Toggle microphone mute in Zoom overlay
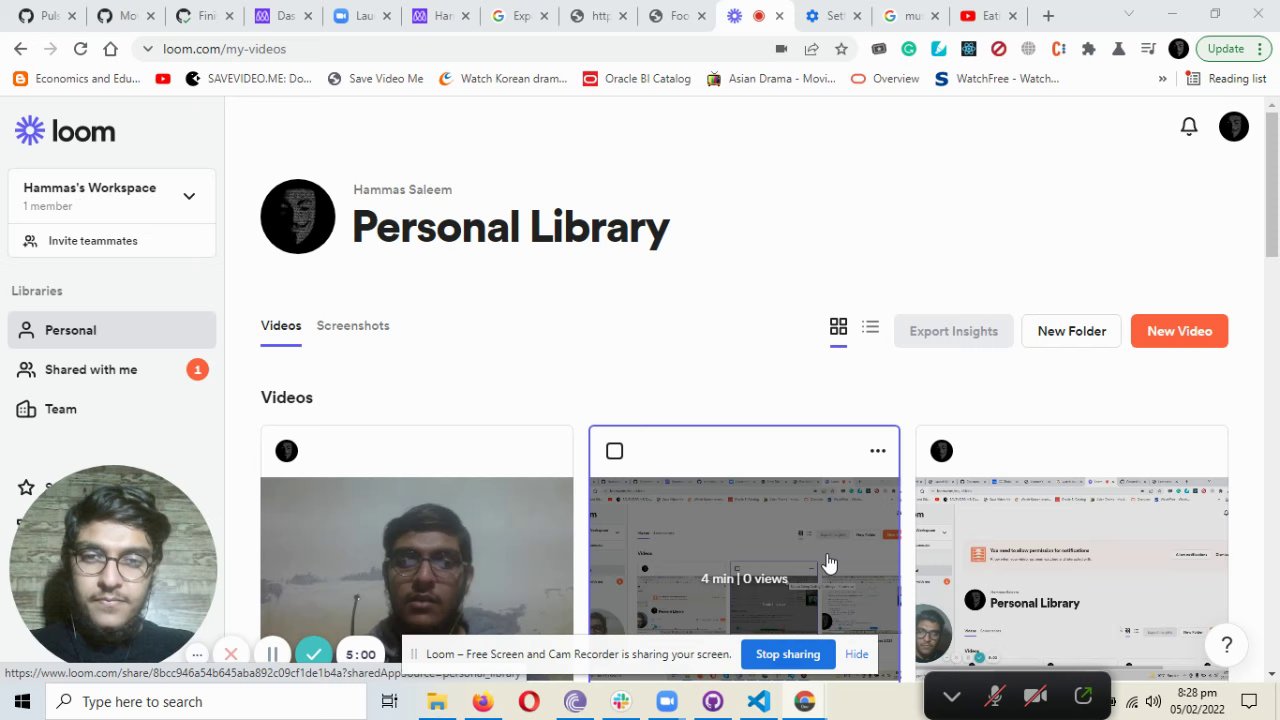 point(994,696)
